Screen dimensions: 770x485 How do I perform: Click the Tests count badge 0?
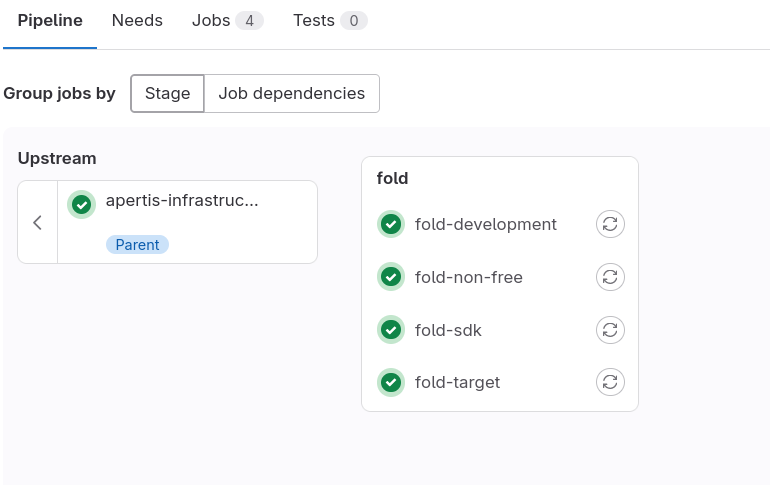tap(354, 21)
